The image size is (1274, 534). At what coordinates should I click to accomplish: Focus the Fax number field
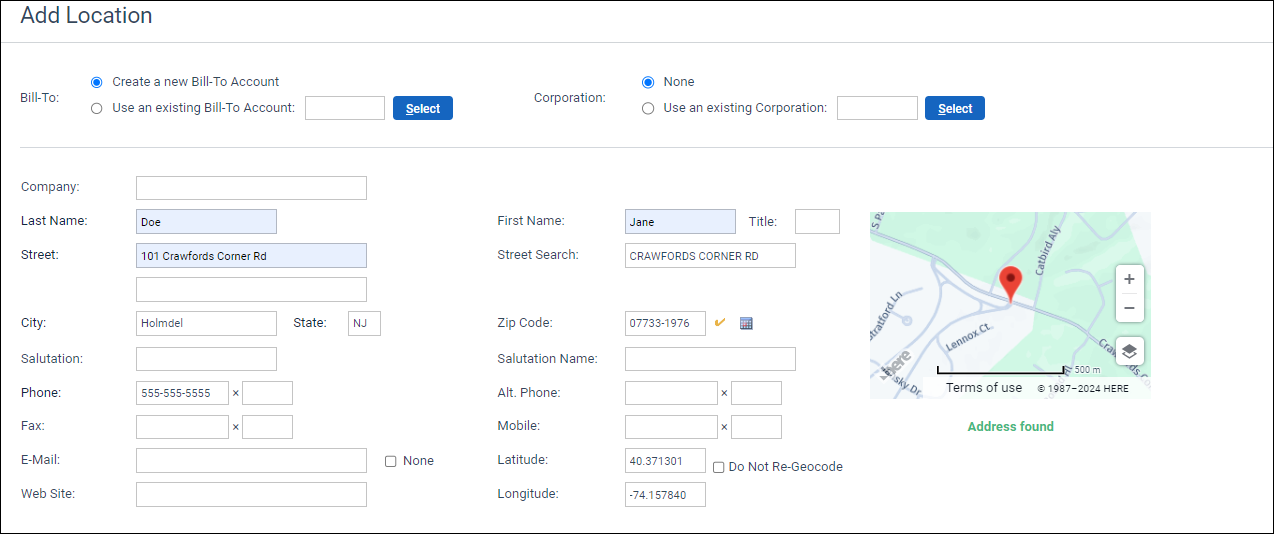click(182, 427)
